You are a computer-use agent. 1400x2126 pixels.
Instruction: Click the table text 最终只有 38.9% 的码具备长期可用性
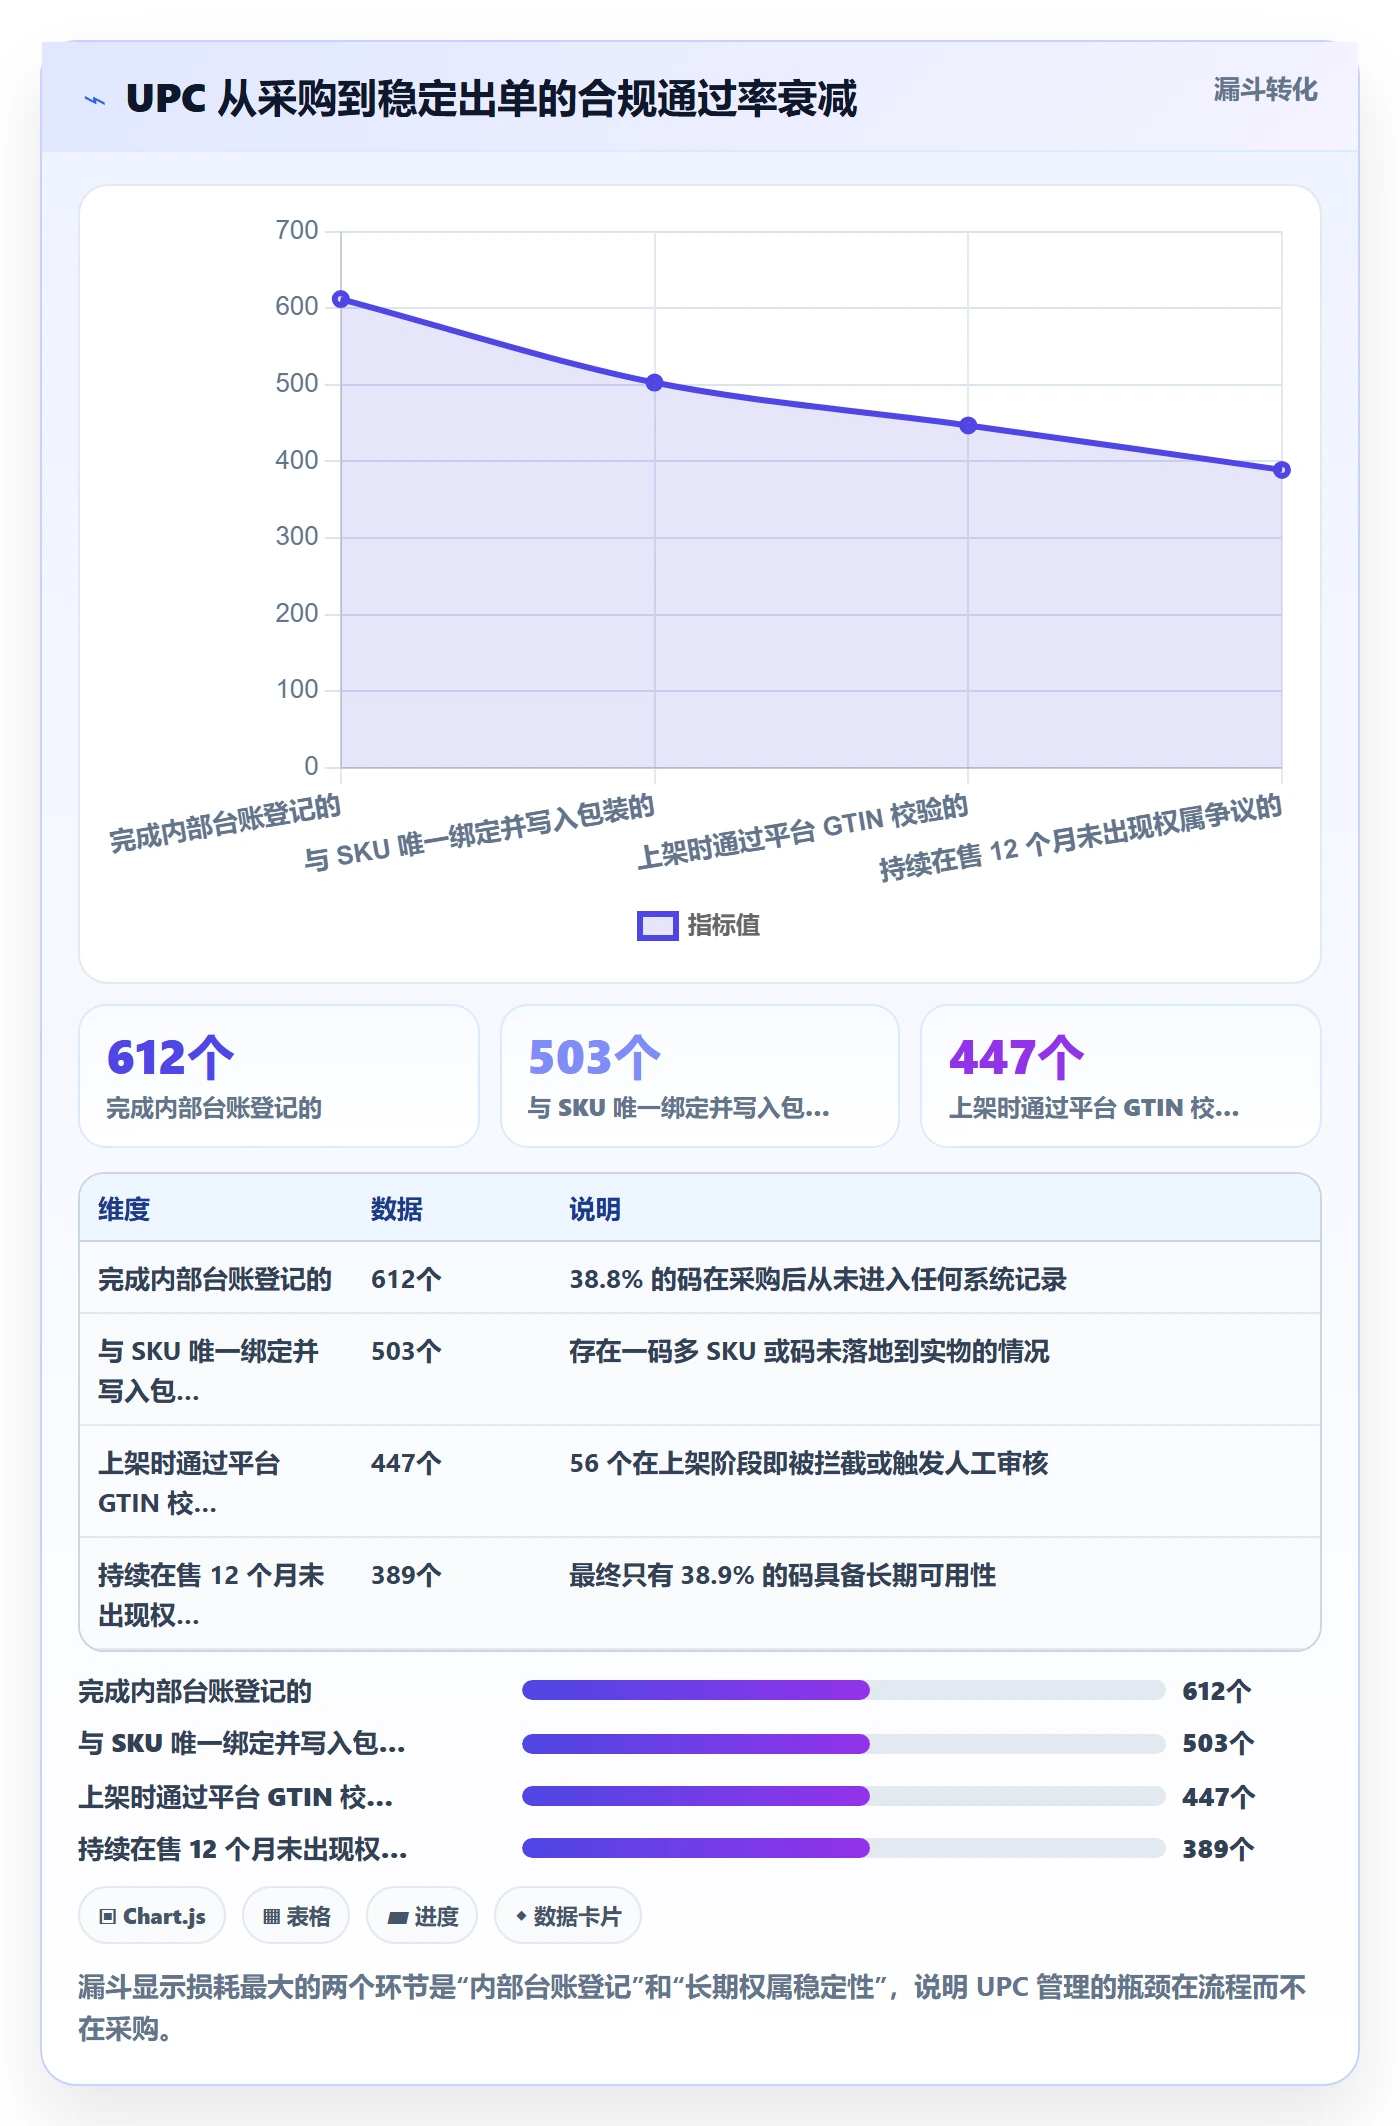pyautogui.click(x=783, y=1575)
